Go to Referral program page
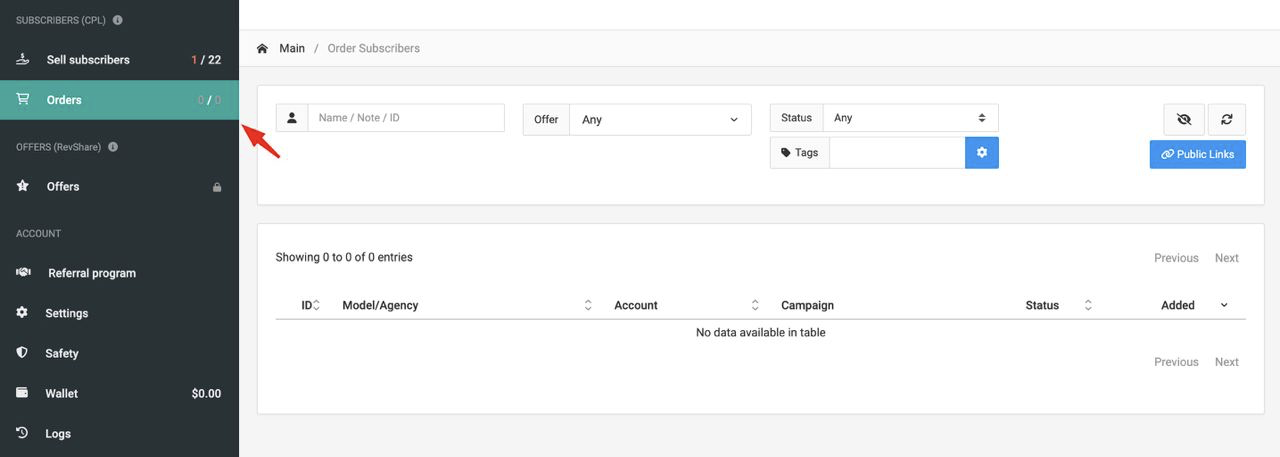The image size is (1280, 457). [91, 273]
